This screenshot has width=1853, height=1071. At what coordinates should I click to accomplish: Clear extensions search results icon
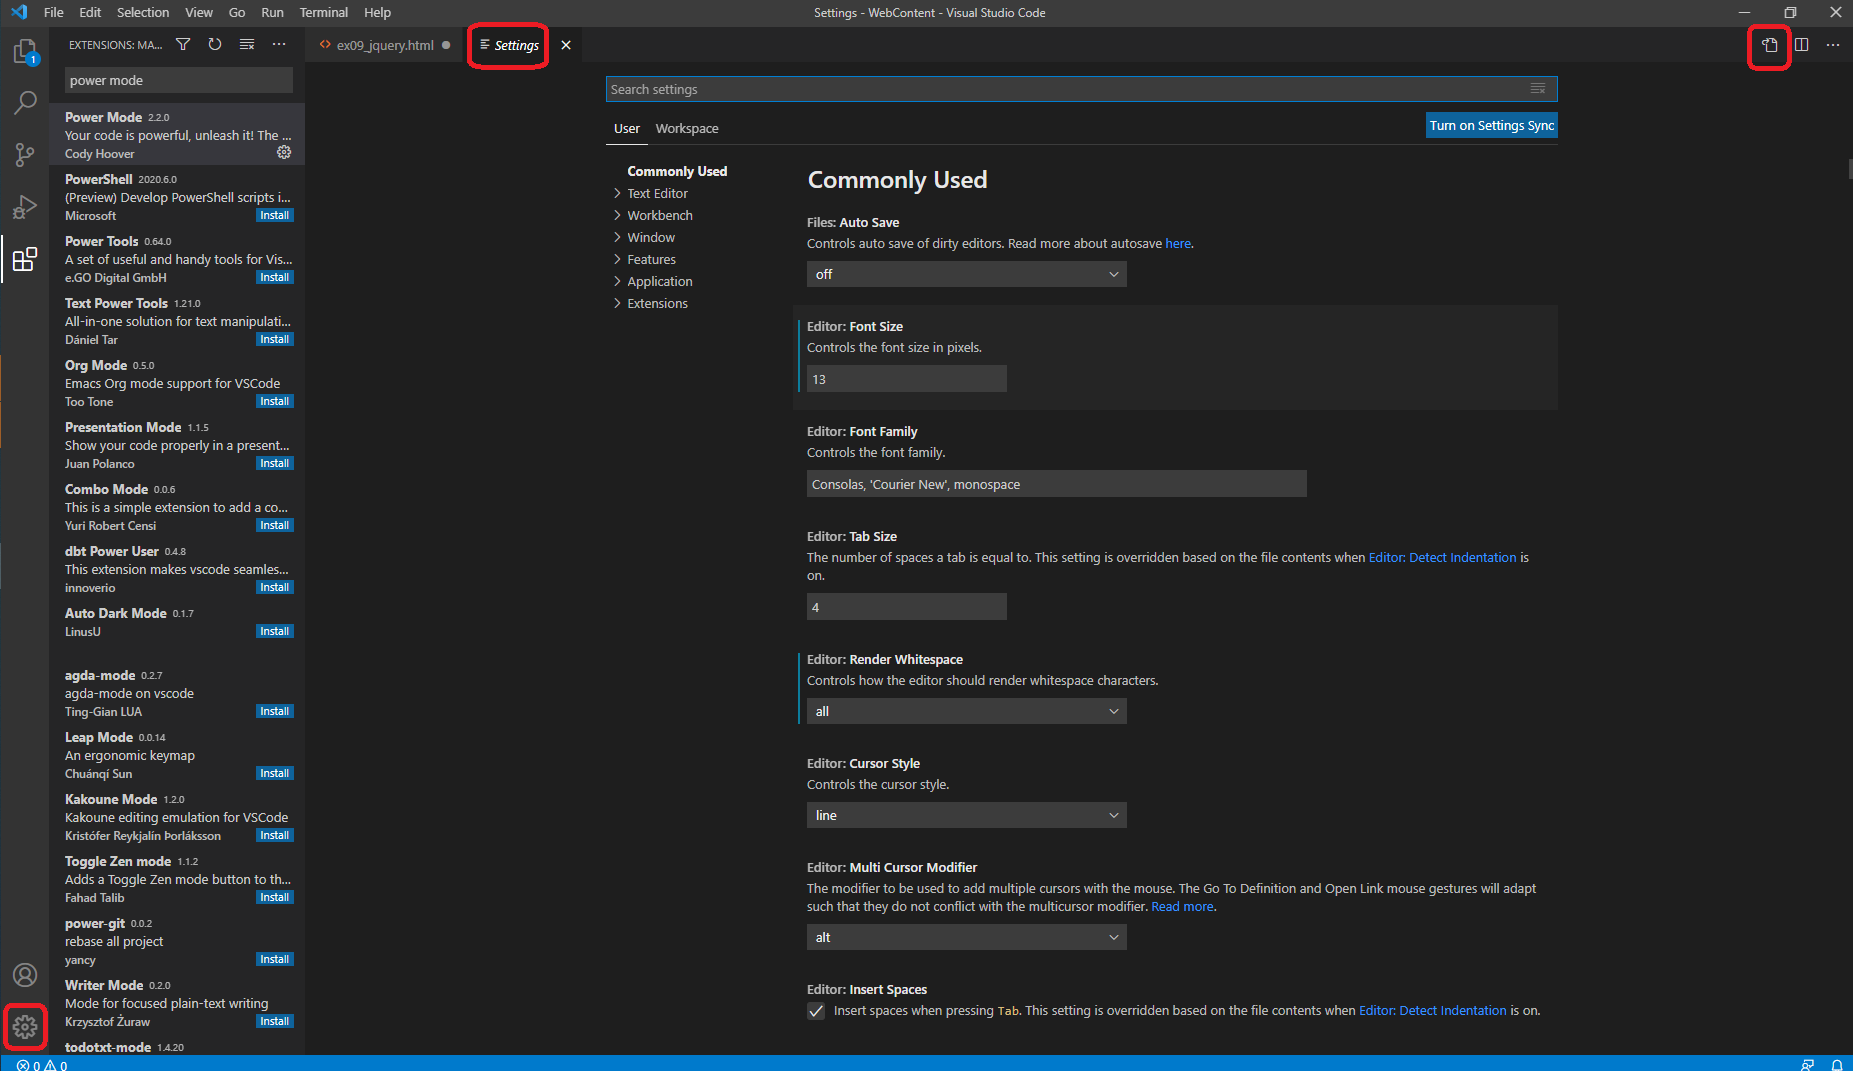tap(247, 44)
